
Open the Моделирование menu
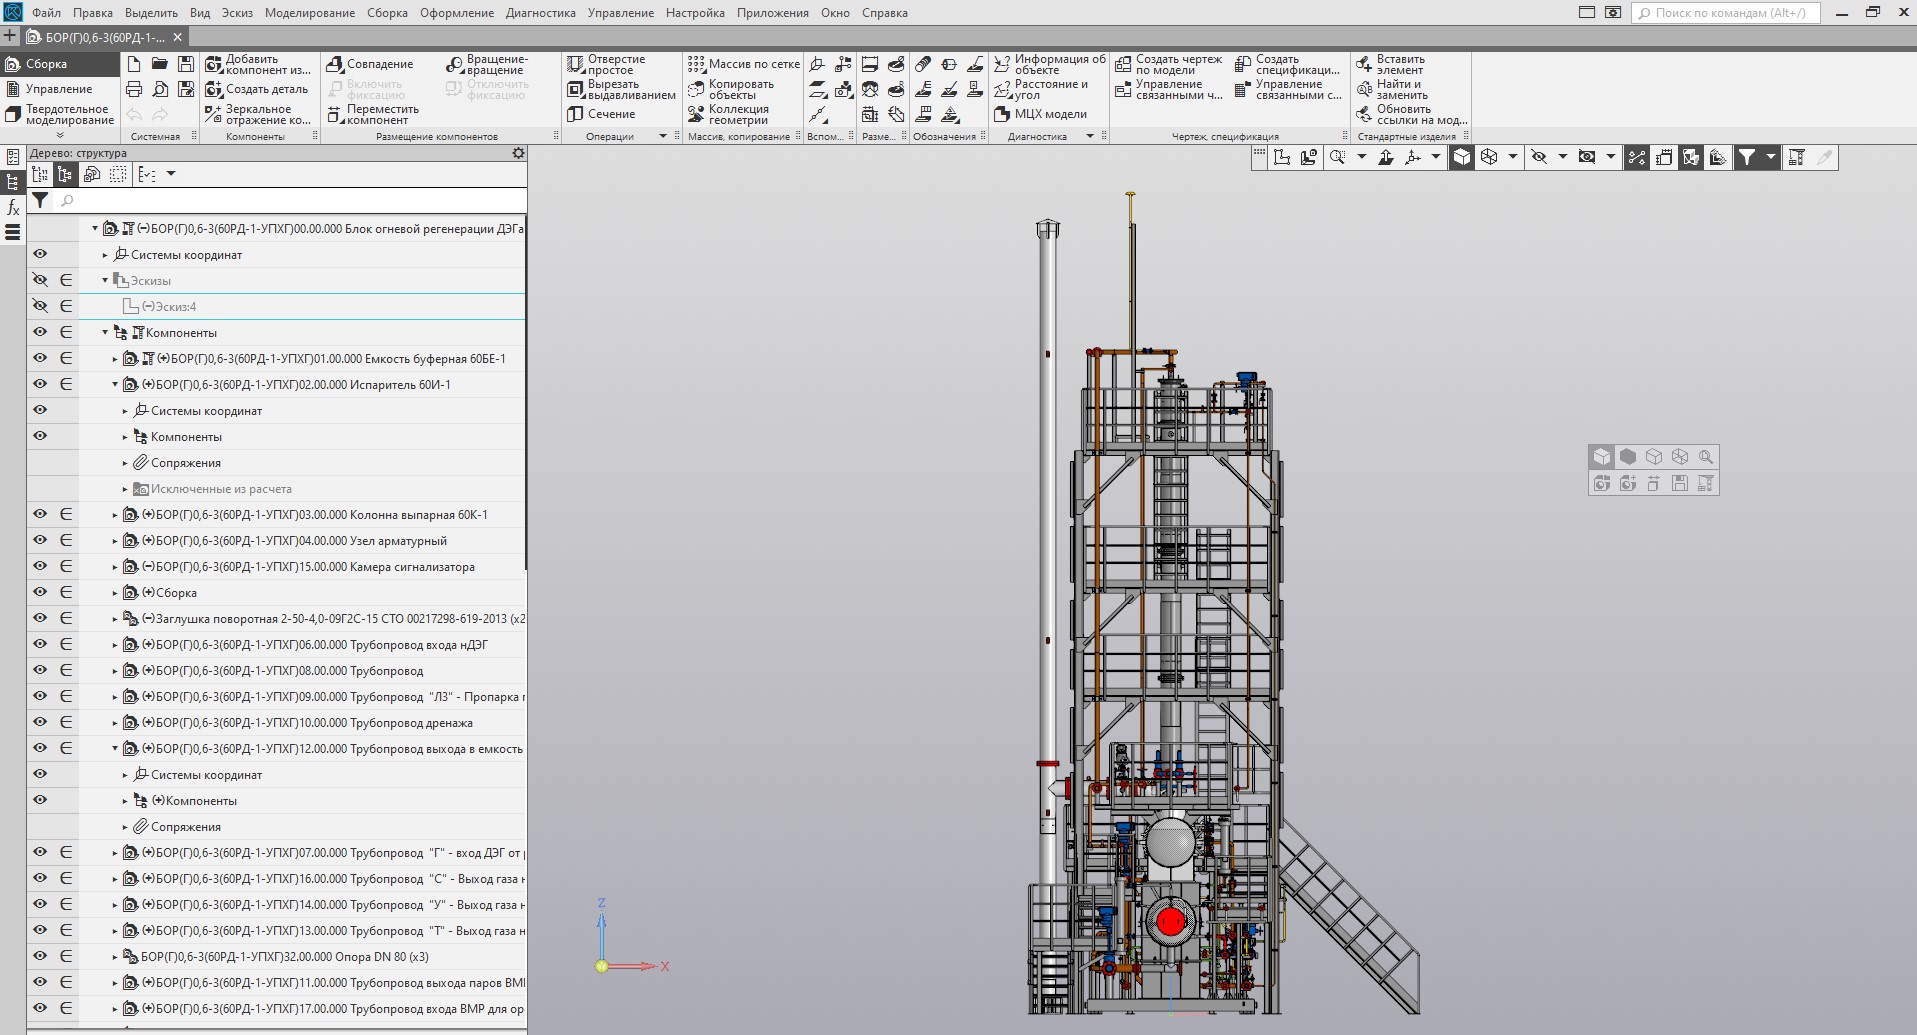[309, 13]
